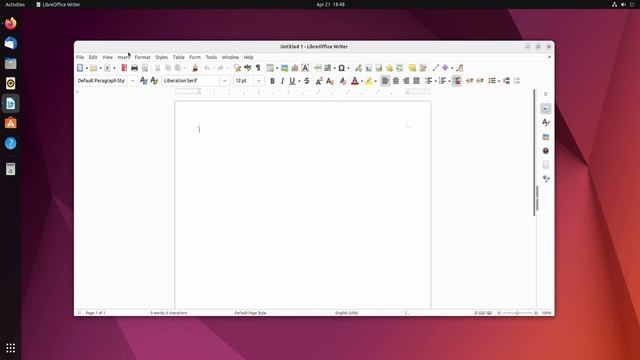Viewport: 640px width, 360px height.
Task: Open Find and Replace icon
Action: tap(238, 68)
